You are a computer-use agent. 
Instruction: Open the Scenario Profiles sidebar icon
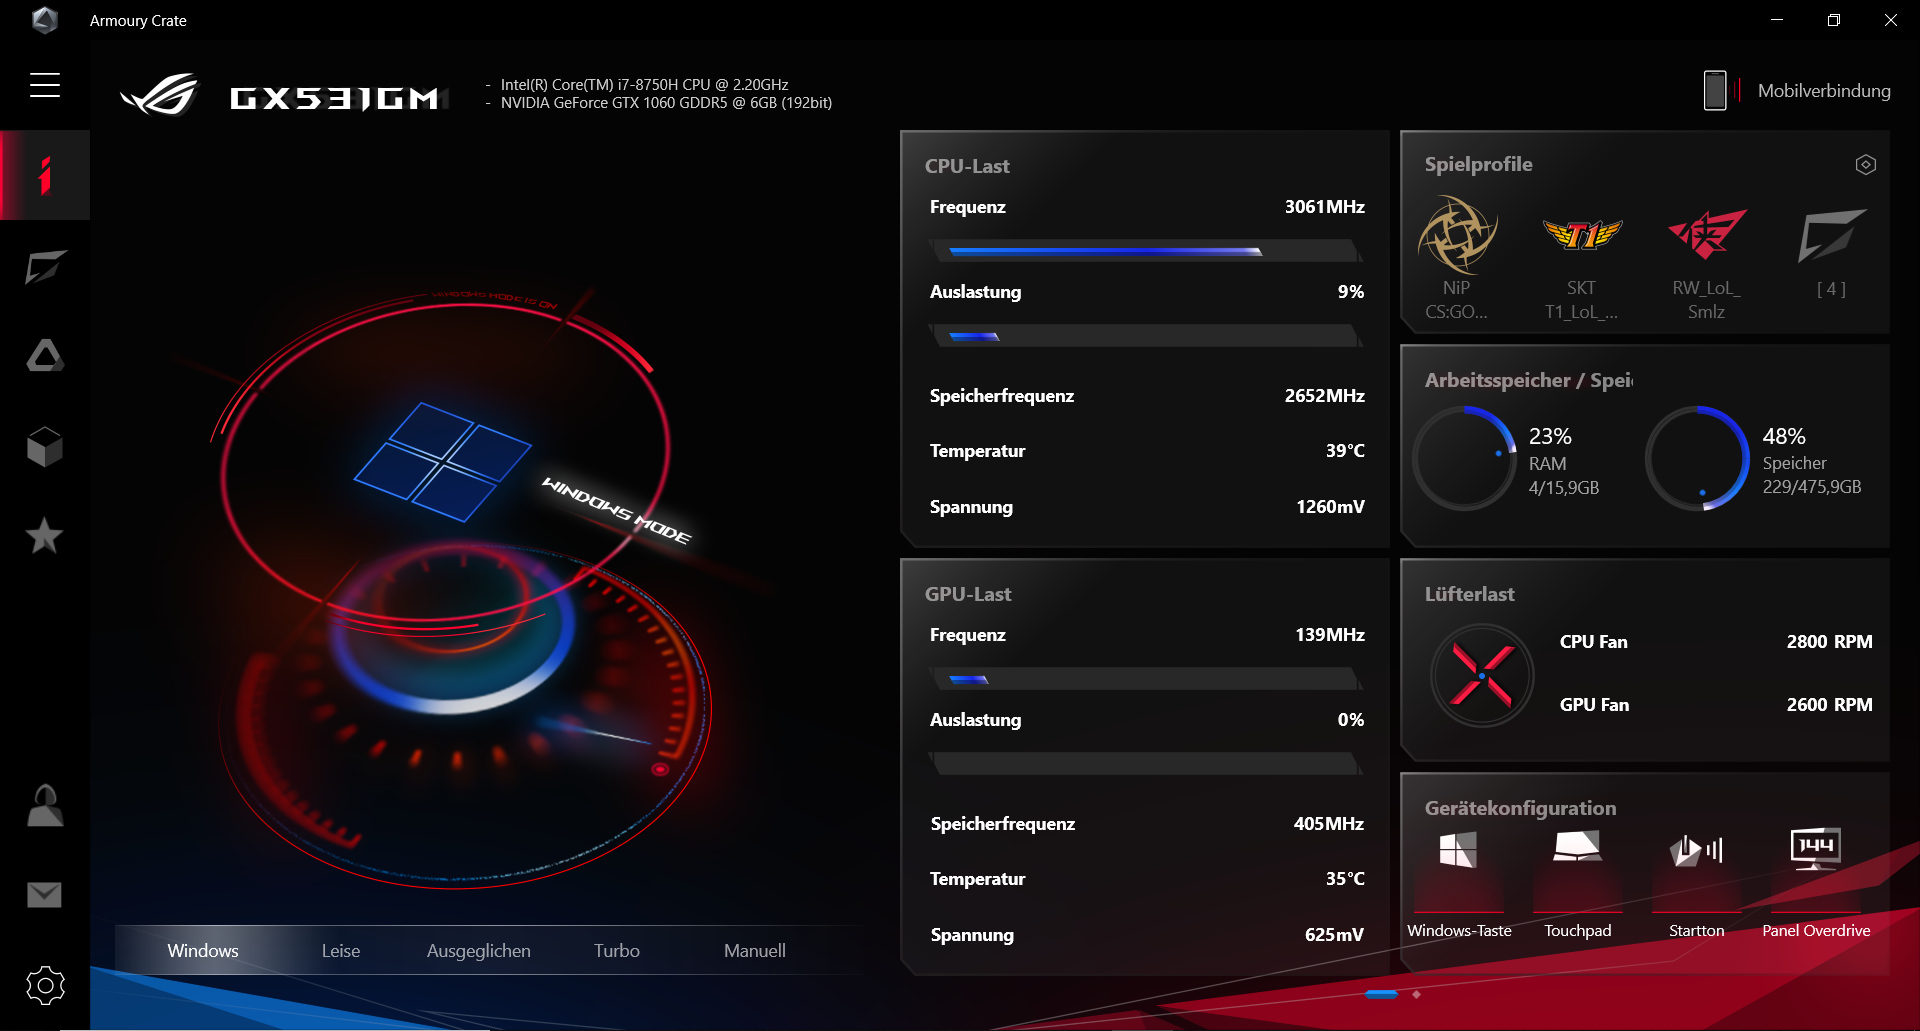pyautogui.click(x=45, y=266)
